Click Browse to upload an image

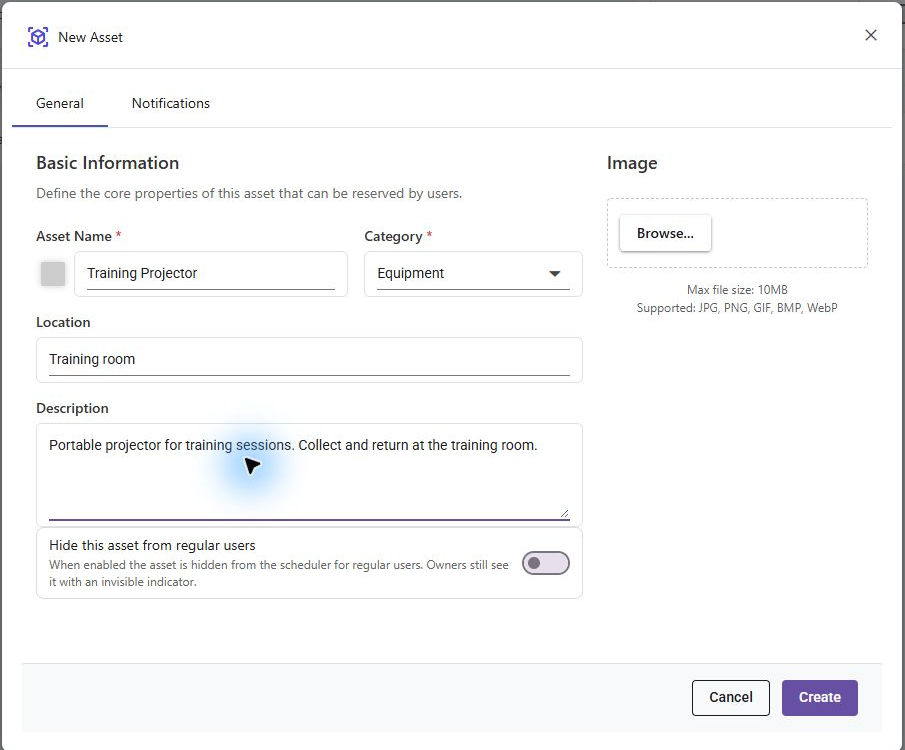[665, 233]
